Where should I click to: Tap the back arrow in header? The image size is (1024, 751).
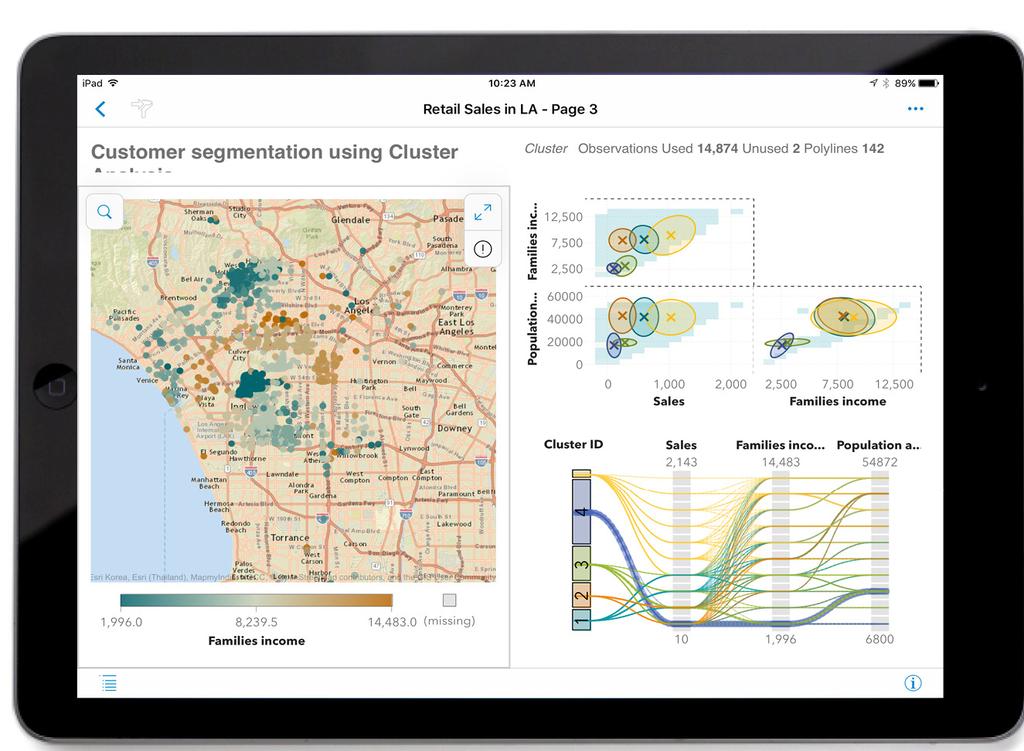tap(101, 109)
